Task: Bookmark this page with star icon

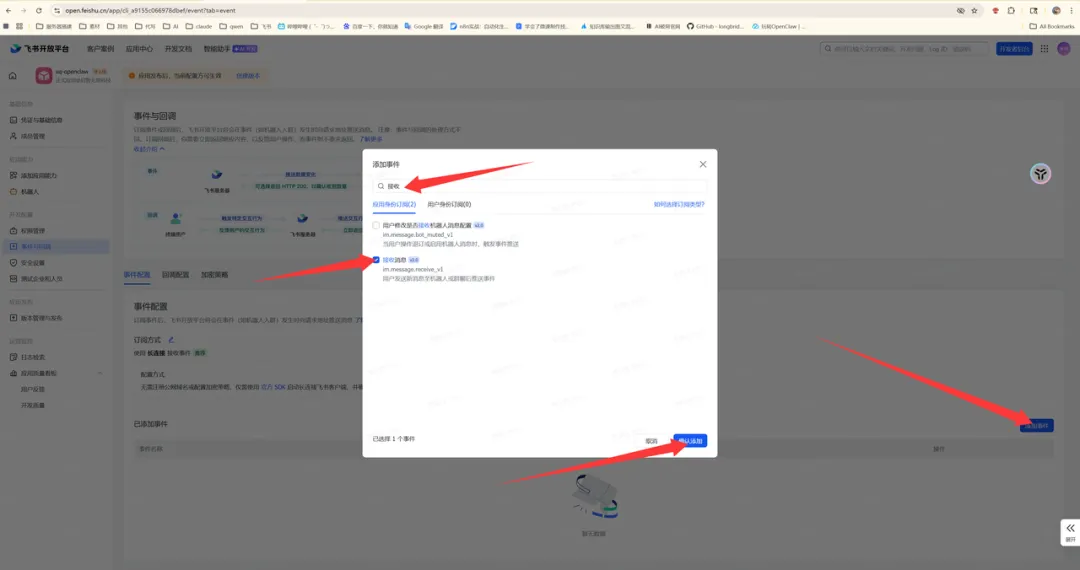Action: [x=974, y=10]
